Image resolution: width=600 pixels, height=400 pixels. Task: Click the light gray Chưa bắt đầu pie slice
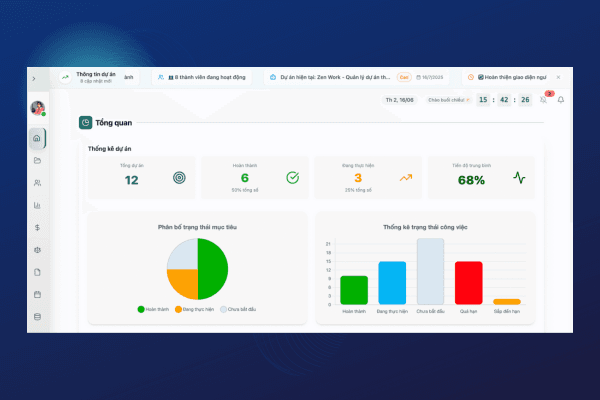coord(184,256)
